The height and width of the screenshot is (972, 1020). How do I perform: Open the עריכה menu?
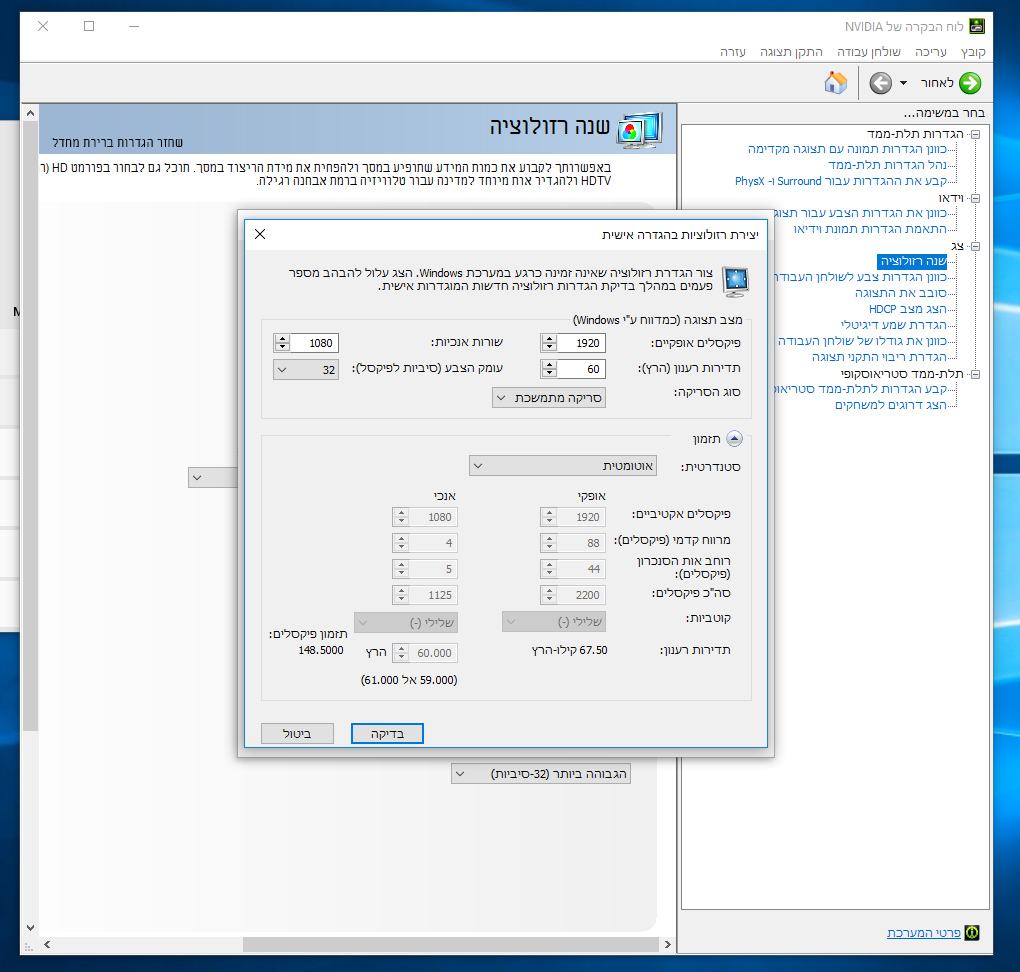click(x=931, y=51)
